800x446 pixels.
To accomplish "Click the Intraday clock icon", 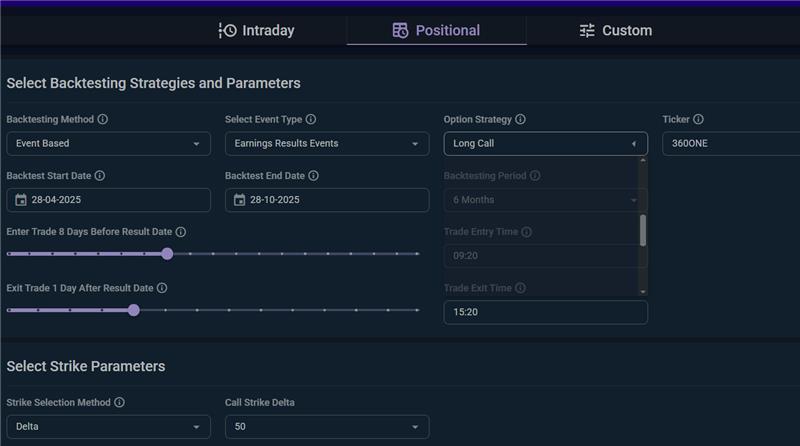I will click(228, 31).
